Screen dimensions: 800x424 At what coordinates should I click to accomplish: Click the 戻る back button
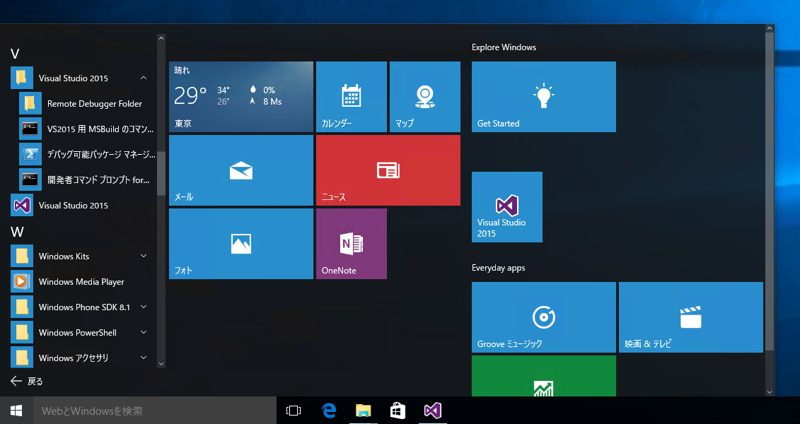27,381
